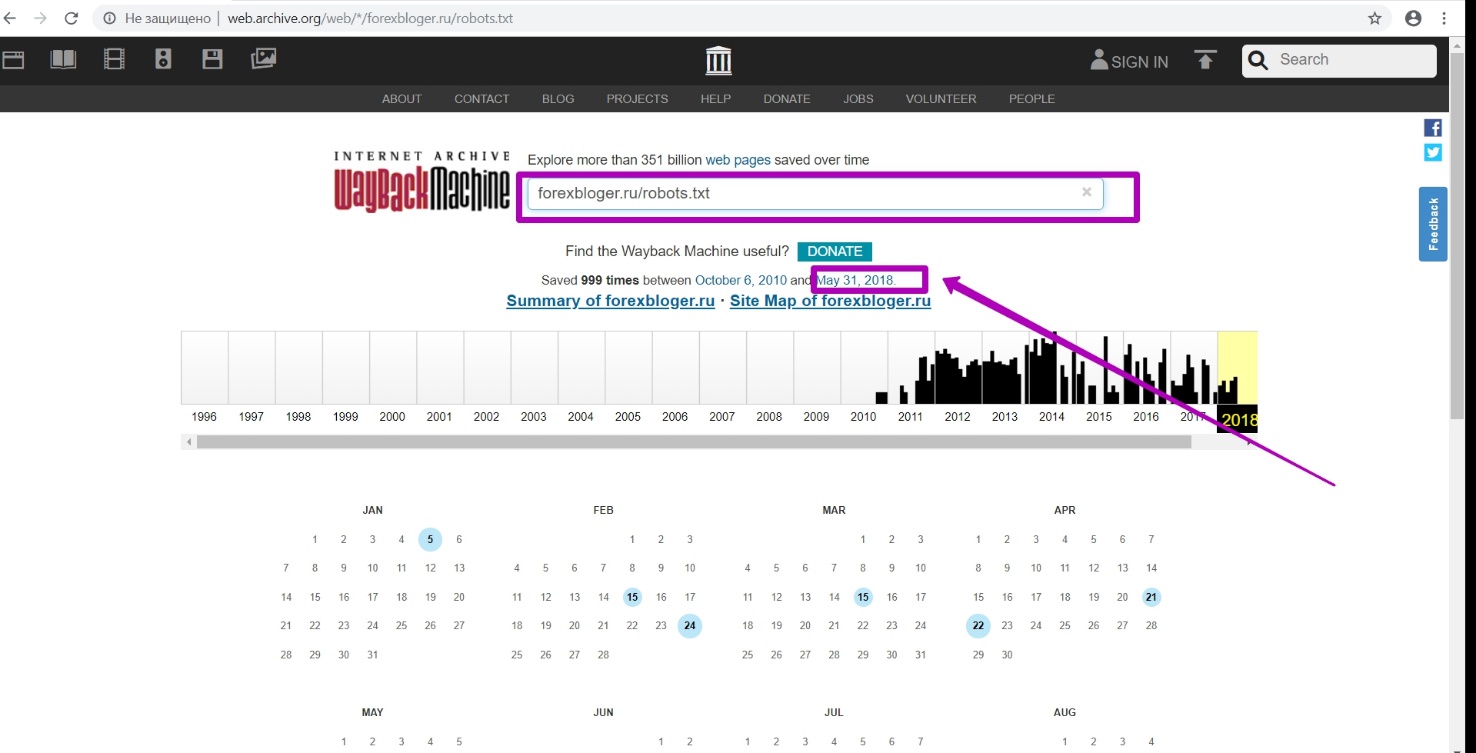Click the timeline scrollbar left arrow
The height and width of the screenshot is (753, 1476).
pyautogui.click(x=187, y=441)
